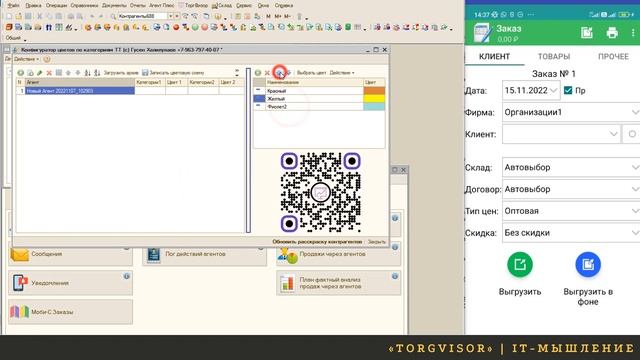Viewport: 640px width, 360px height.
Task: Add a new color with green plus
Action: click(258, 73)
